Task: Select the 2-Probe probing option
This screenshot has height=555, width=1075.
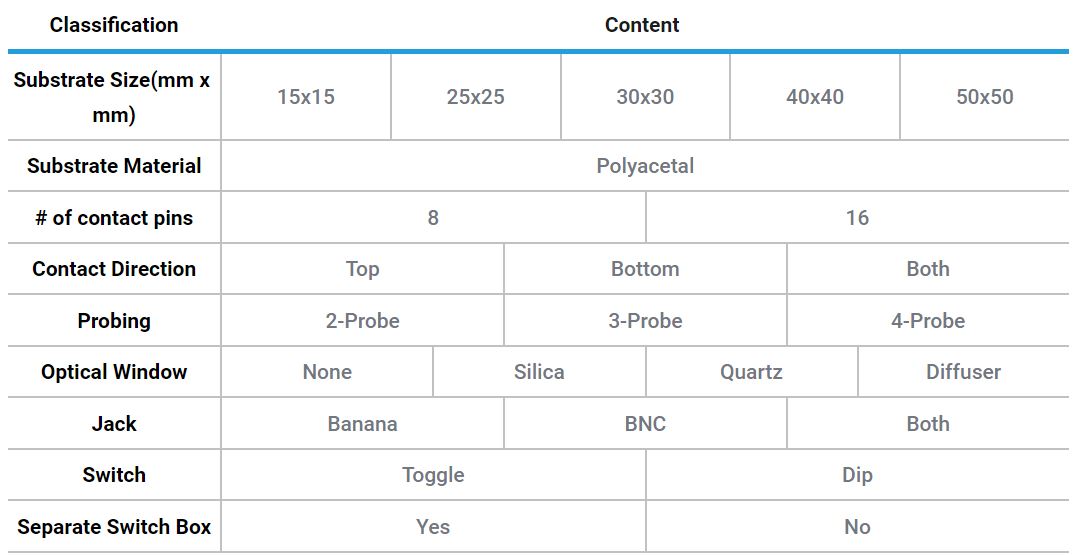Action: [363, 321]
